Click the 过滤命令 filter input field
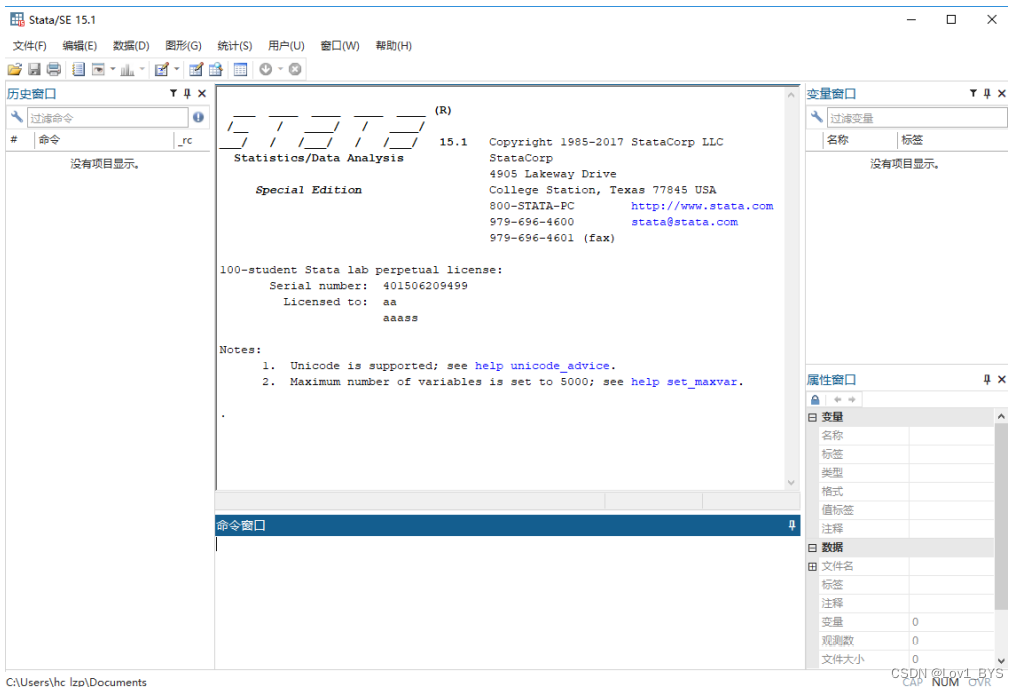The width and height of the screenshot is (1019, 689). tap(107, 118)
